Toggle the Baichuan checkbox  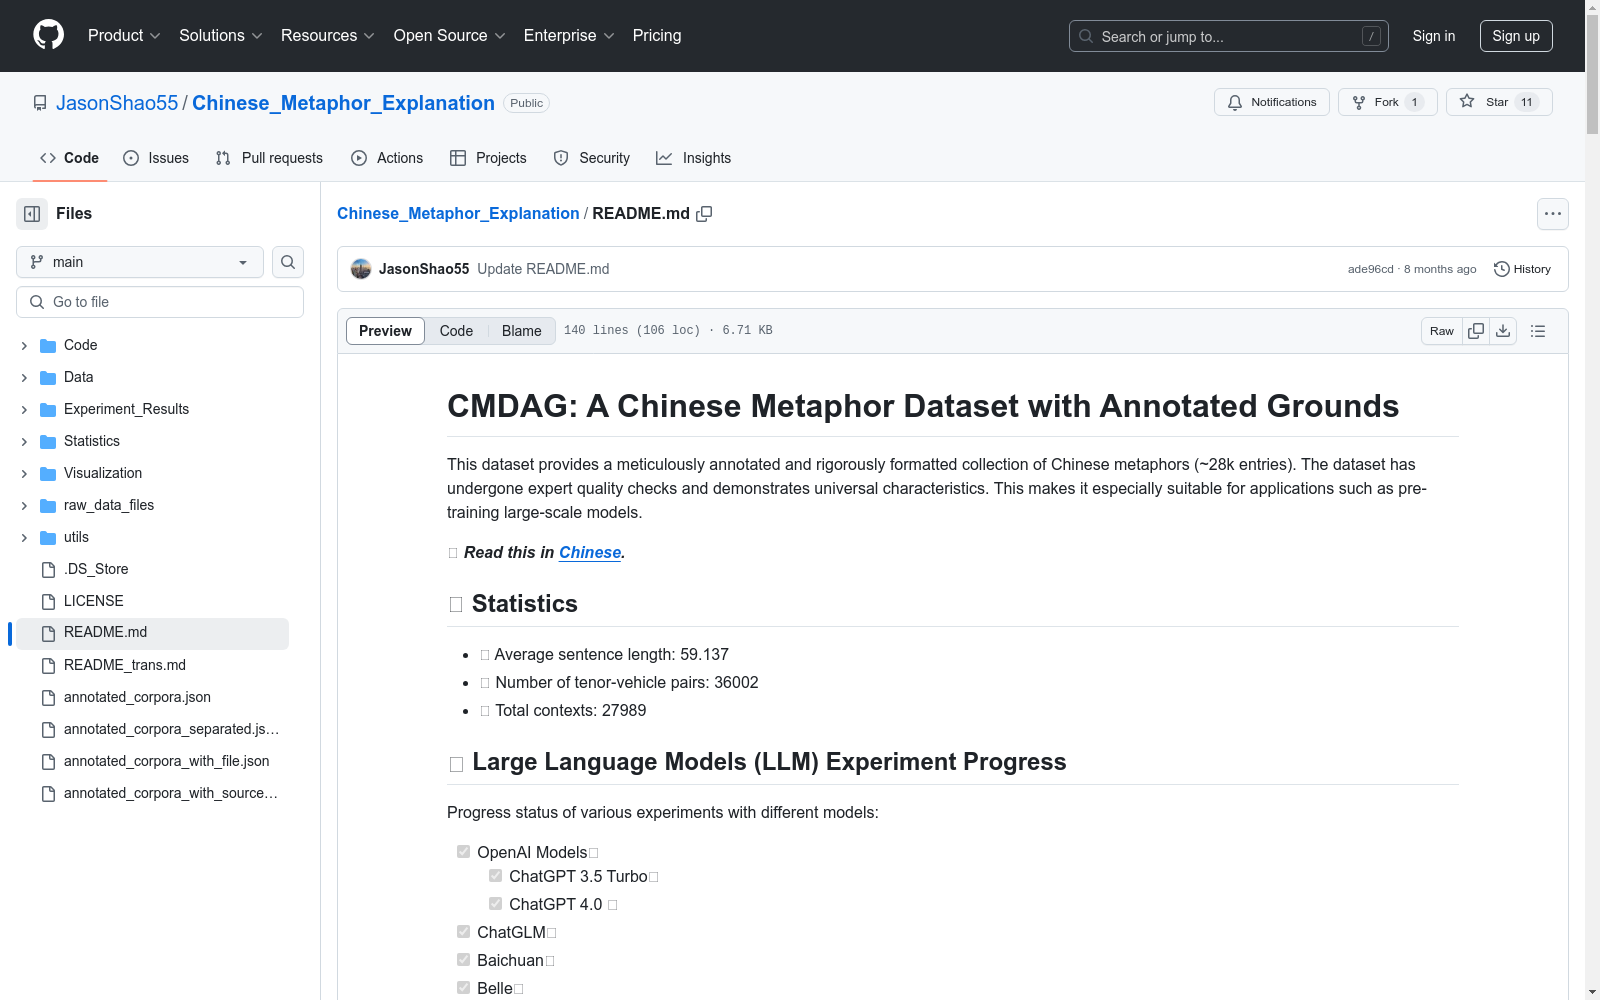463,960
